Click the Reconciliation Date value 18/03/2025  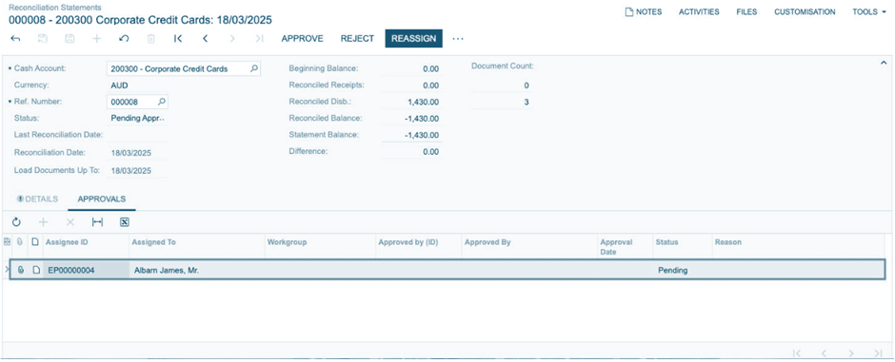click(131, 153)
